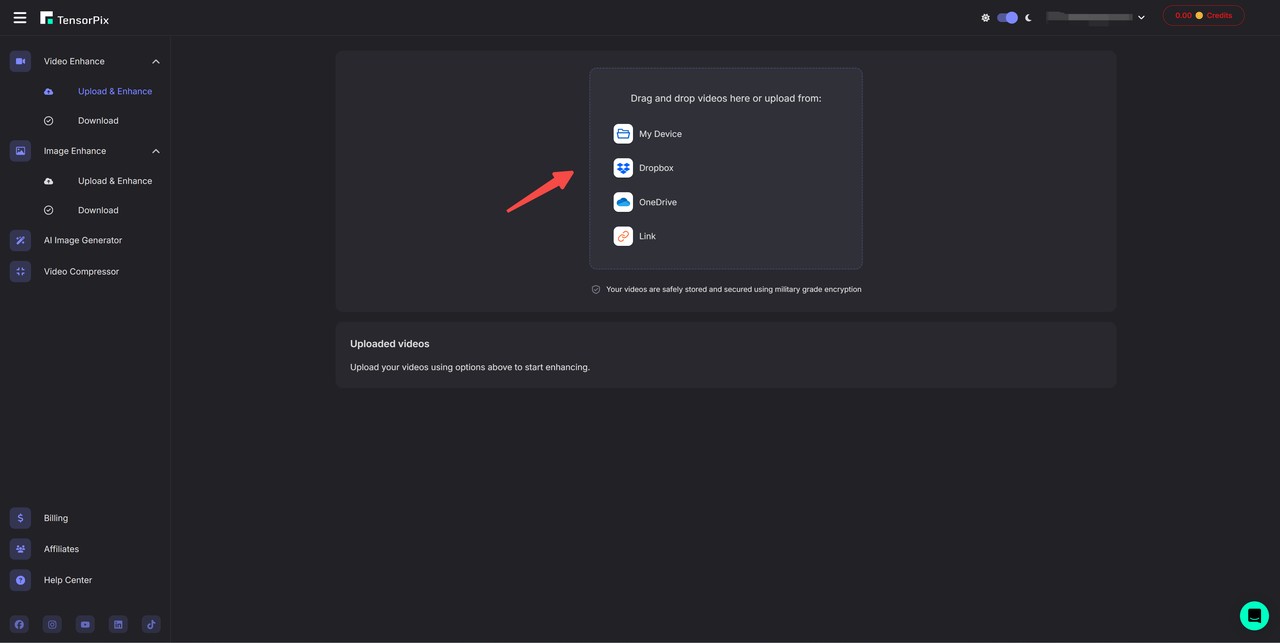
Task: Collapse the Image Enhance section
Action: pos(155,151)
